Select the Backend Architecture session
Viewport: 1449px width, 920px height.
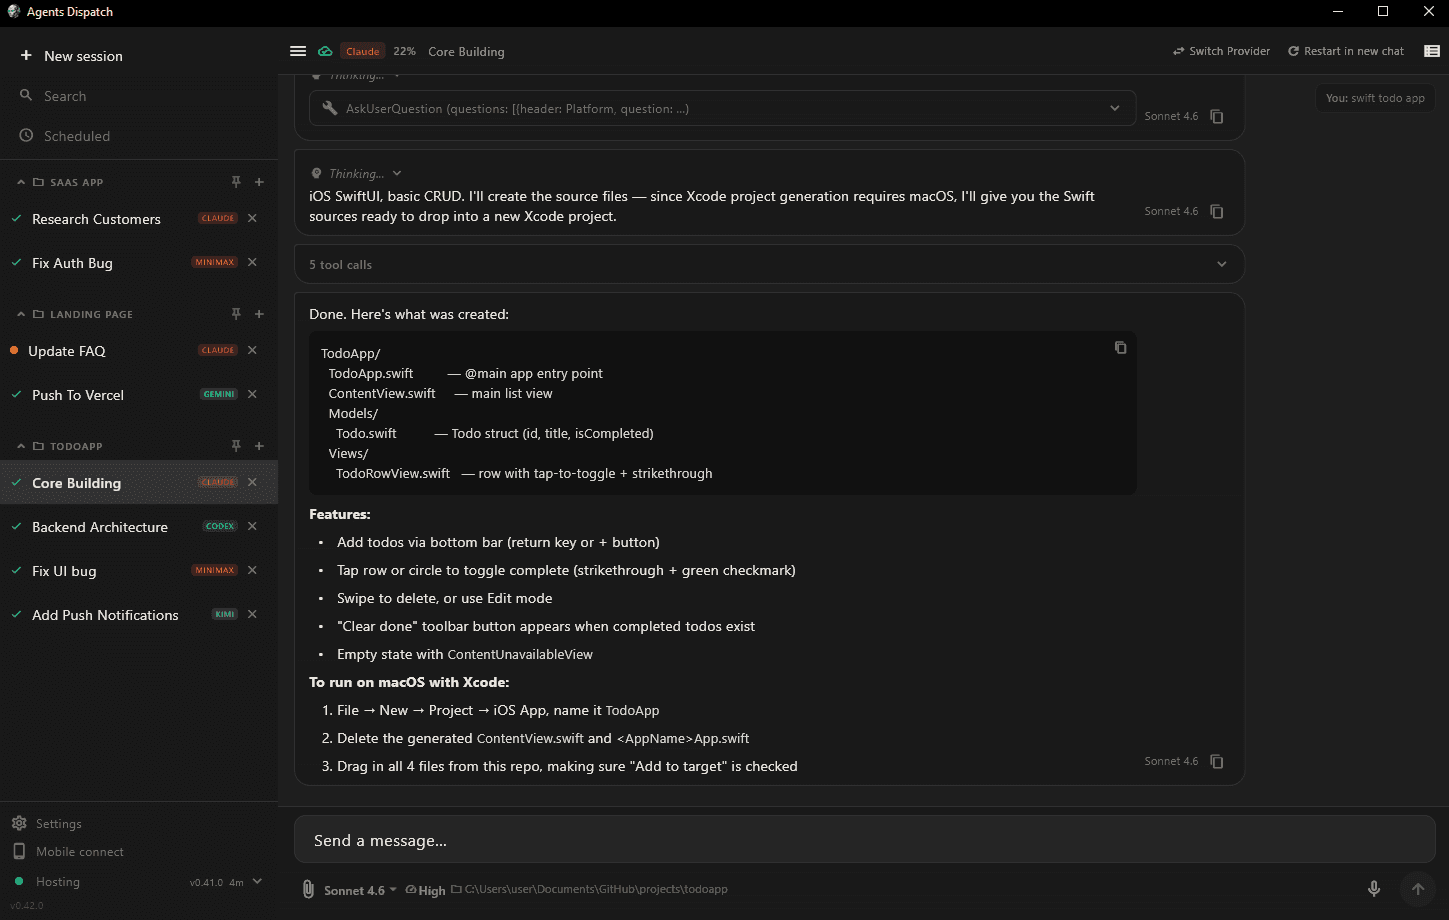(x=100, y=527)
